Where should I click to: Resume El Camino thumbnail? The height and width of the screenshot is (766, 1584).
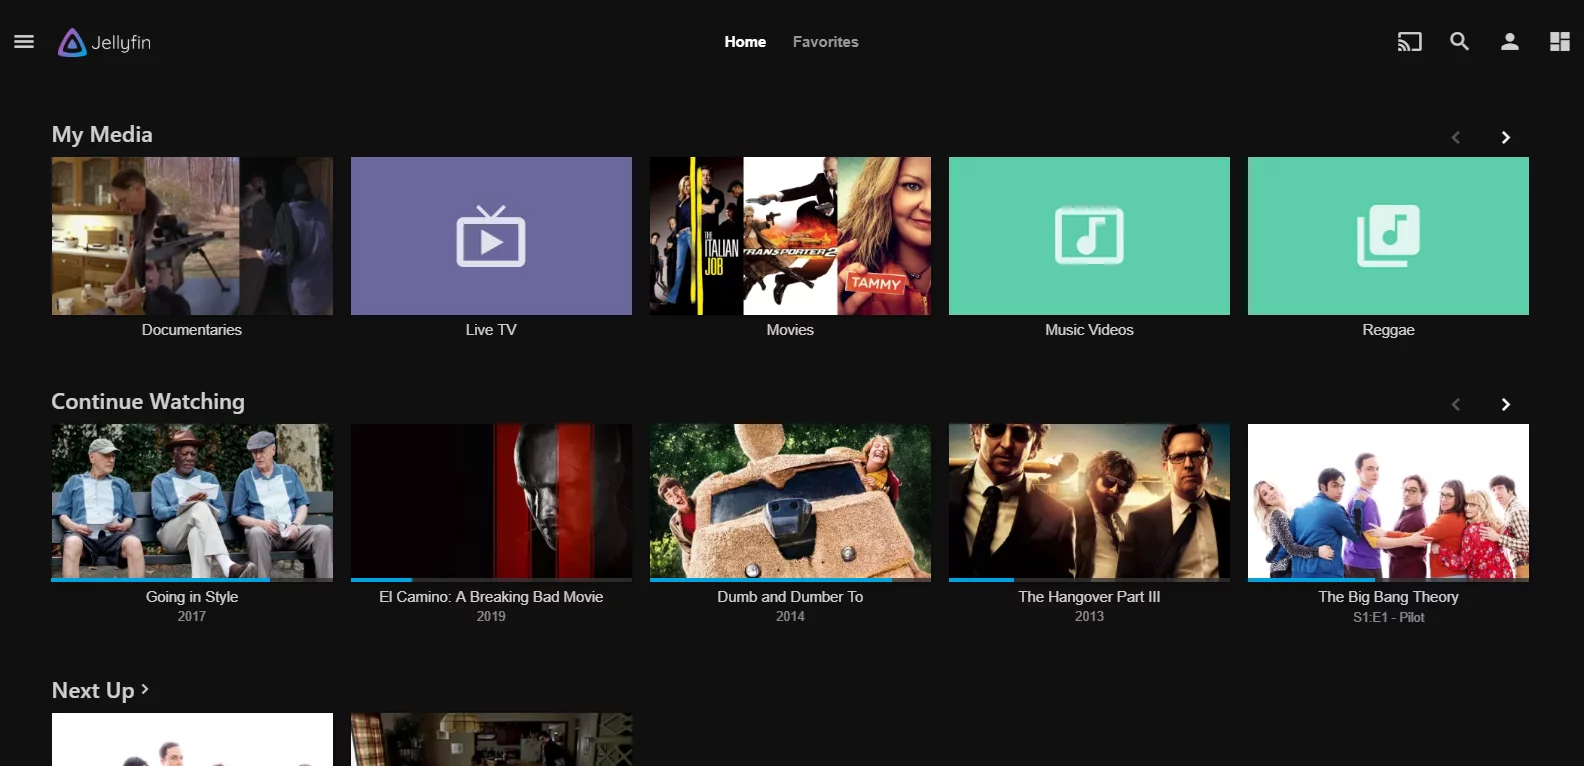pyautogui.click(x=491, y=501)
